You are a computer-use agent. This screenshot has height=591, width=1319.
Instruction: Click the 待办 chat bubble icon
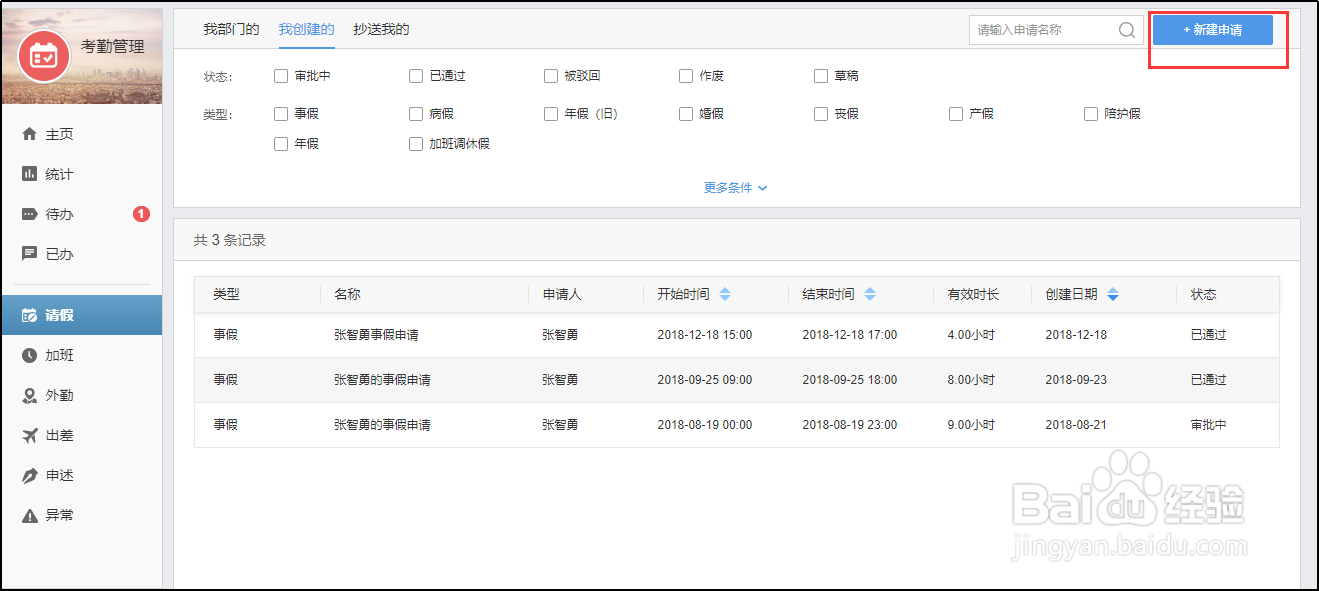(x=29, y=214)
